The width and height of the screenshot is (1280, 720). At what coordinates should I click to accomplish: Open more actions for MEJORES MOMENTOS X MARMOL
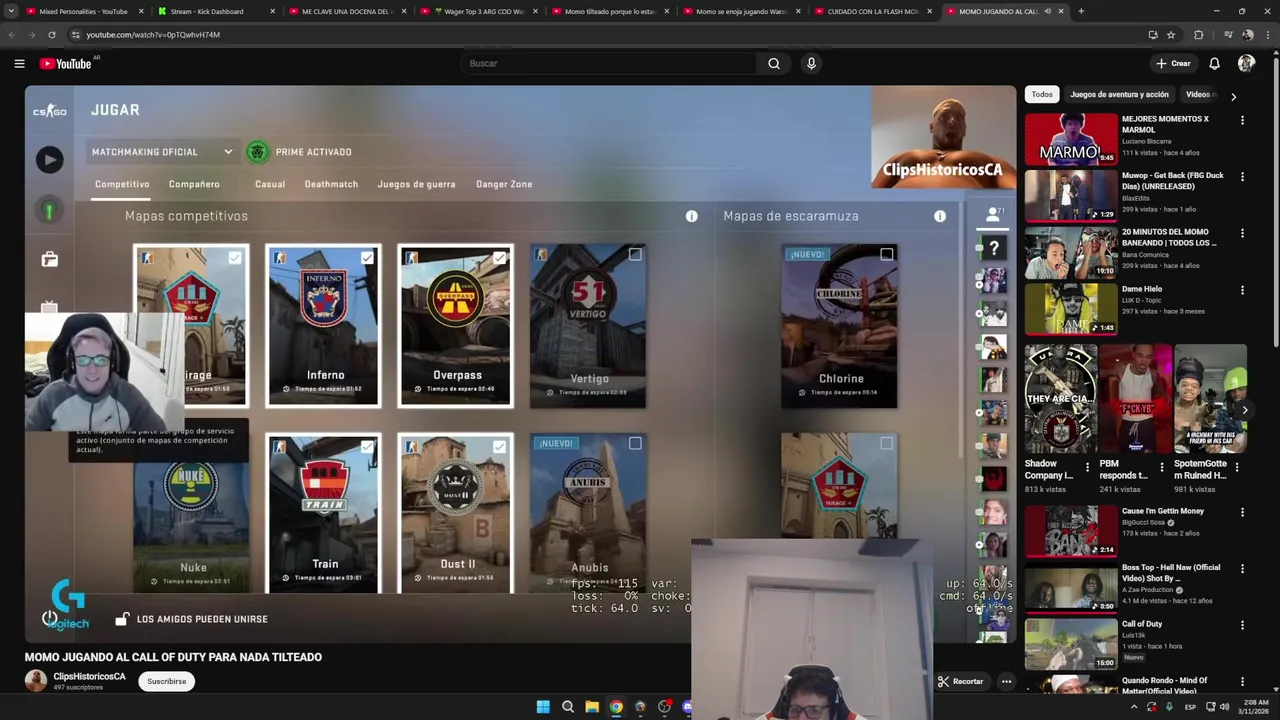1242,120
